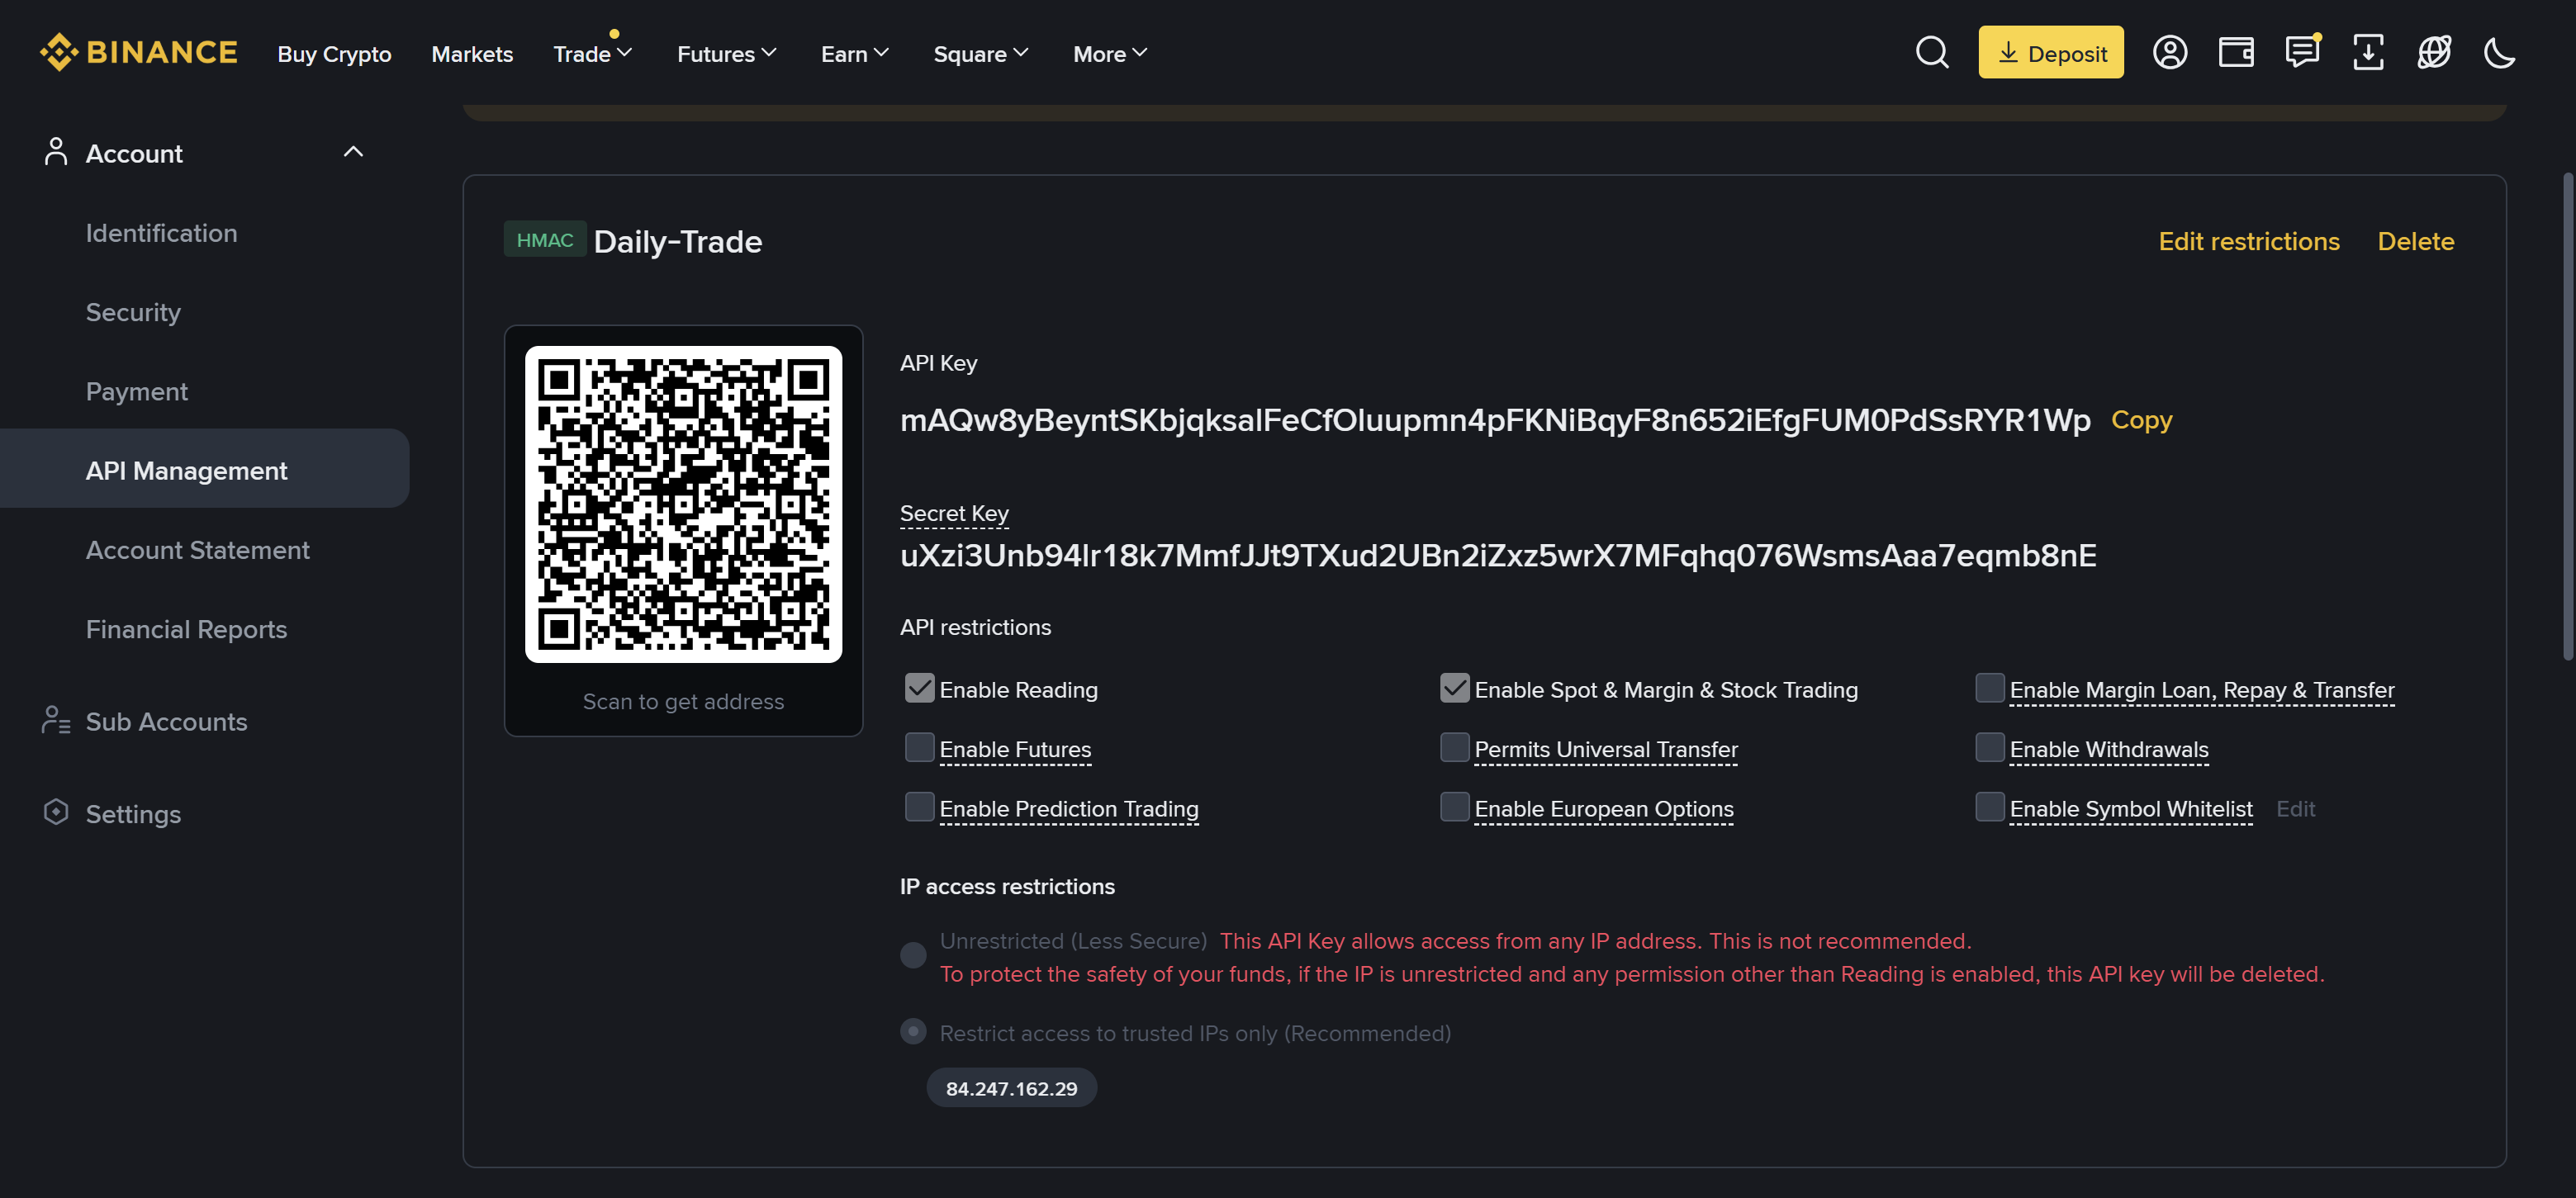Screen dimensions: 2576x1198
Task: Click the Settings hexagon icon
Action: point(56,812)
